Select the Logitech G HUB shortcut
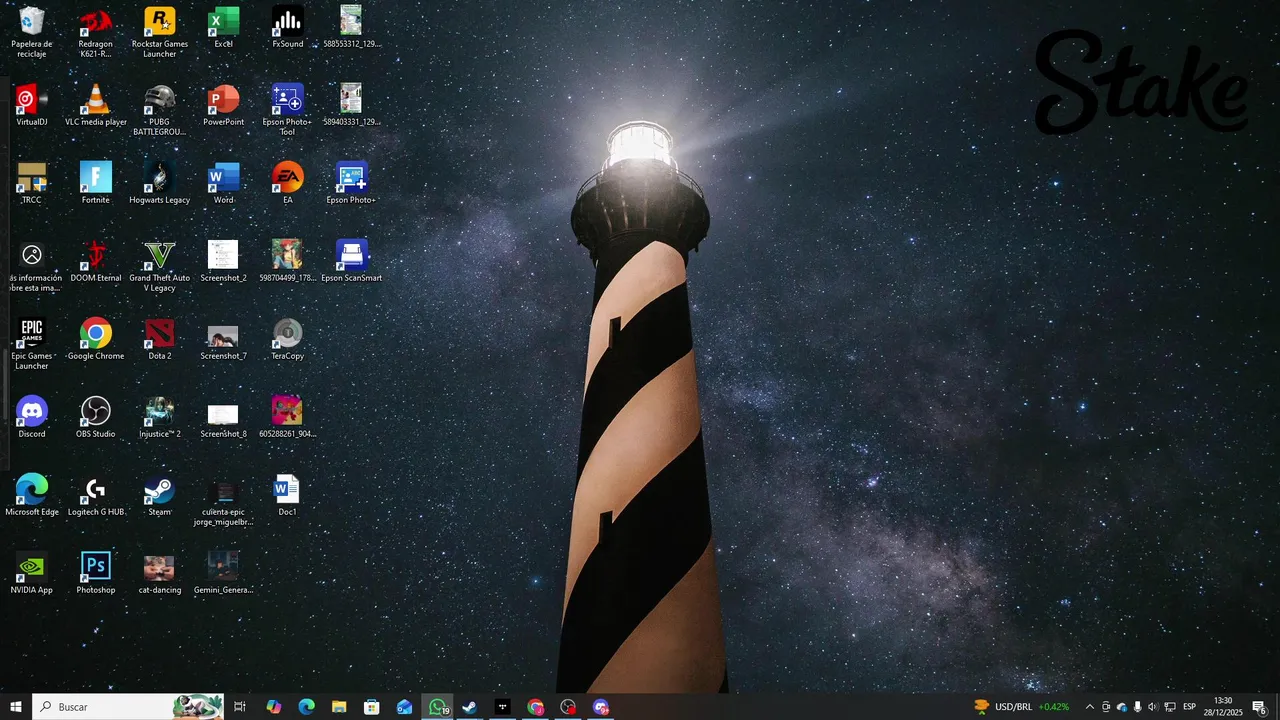This screenshot has width=1280, height=720. point(96,496)
